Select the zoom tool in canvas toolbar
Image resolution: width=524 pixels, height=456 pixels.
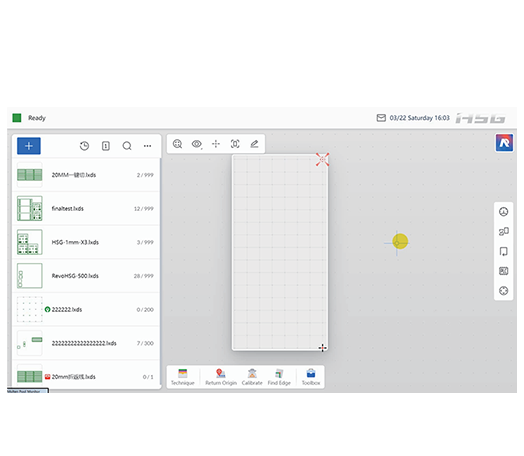pyautogui.click(x=177, y=144)
